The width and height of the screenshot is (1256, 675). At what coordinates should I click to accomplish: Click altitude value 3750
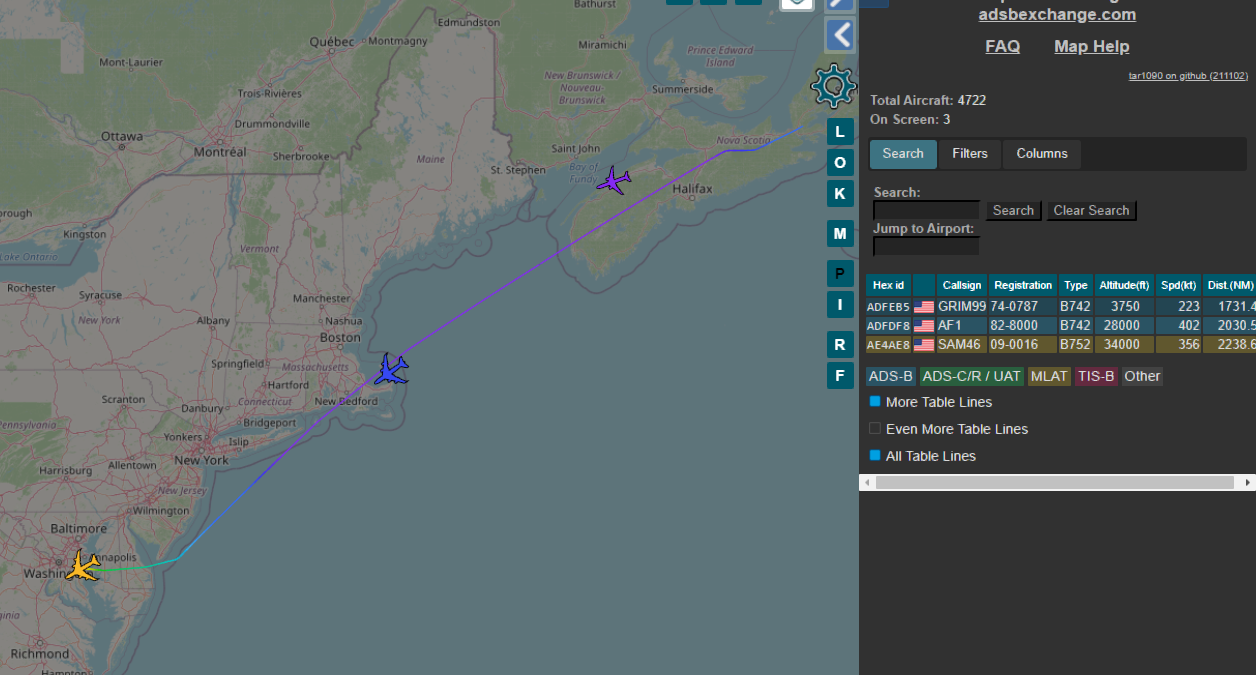click(x=1126, y=307)
